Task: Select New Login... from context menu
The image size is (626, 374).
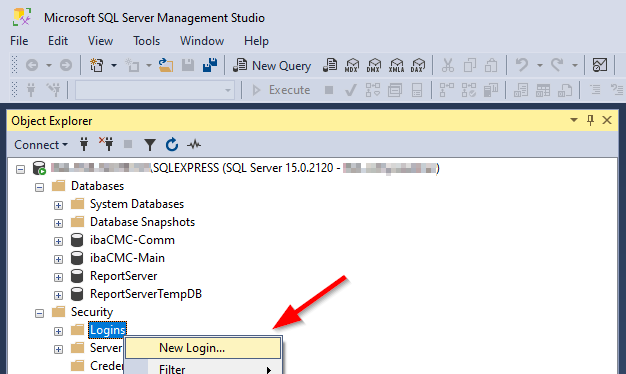Action: coord(203,348)
